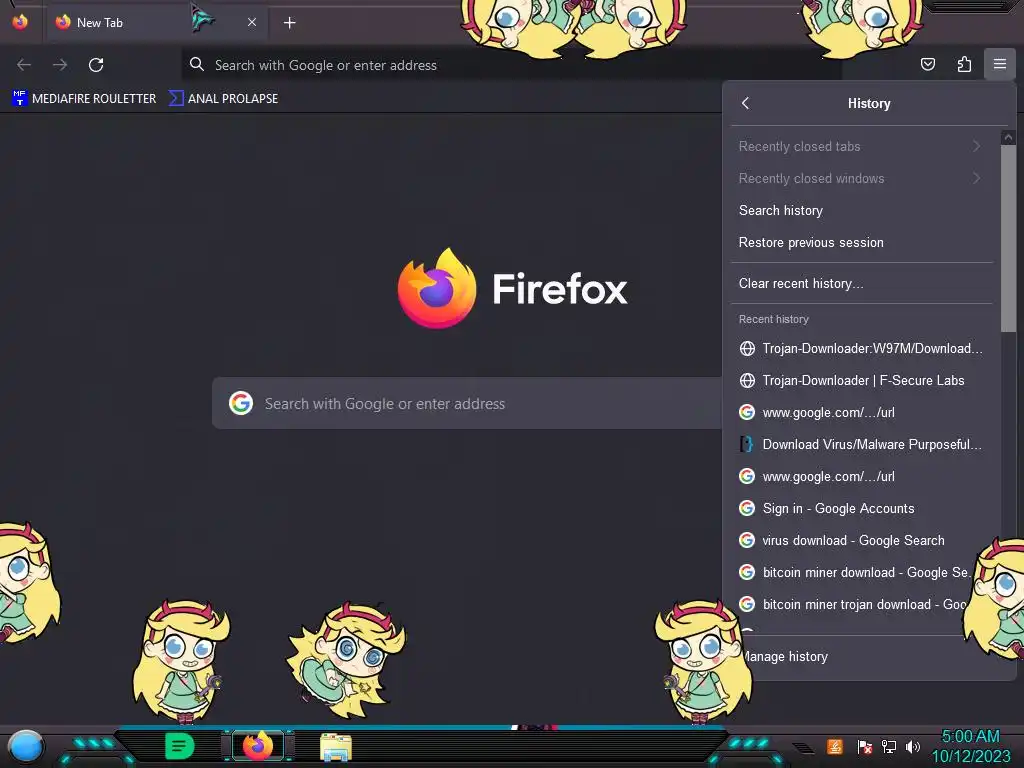Open Download Virus/Malware Purposeful… history entry
The height and width of the screenshot is (768, 1024).
coord(861,444)
